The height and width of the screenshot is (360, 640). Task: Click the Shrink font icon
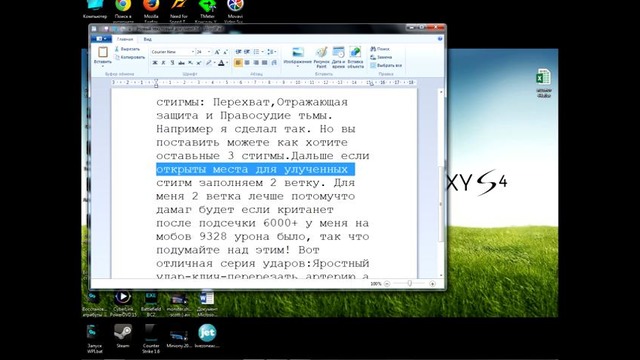click(225, 52)
